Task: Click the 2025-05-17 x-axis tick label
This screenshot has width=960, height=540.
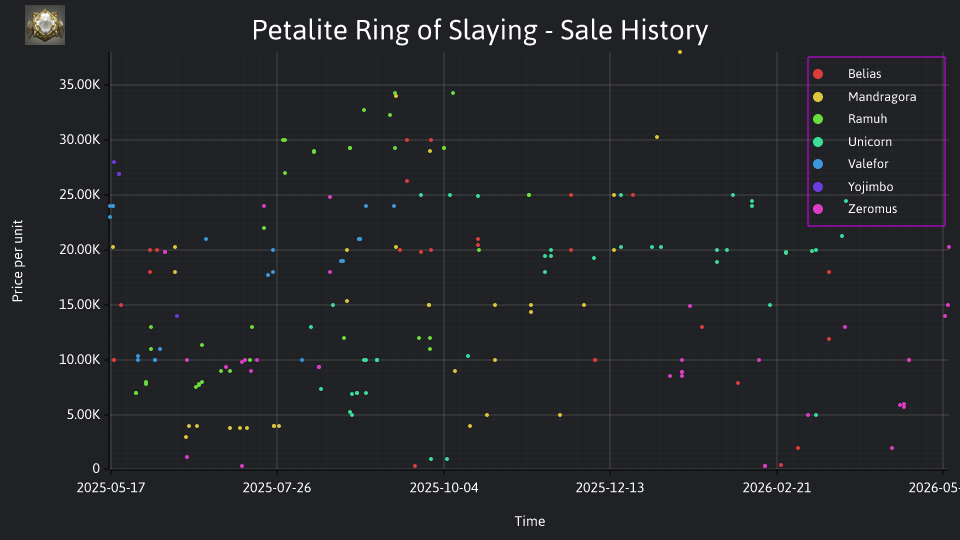Action: coord(111,488)
